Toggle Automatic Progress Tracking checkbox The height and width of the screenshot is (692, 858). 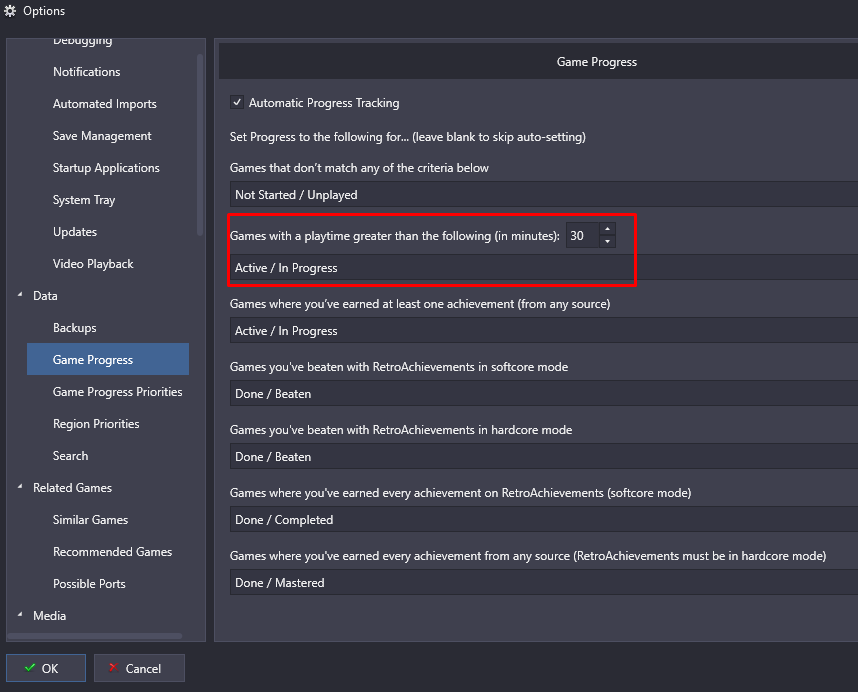pos(237,103)
